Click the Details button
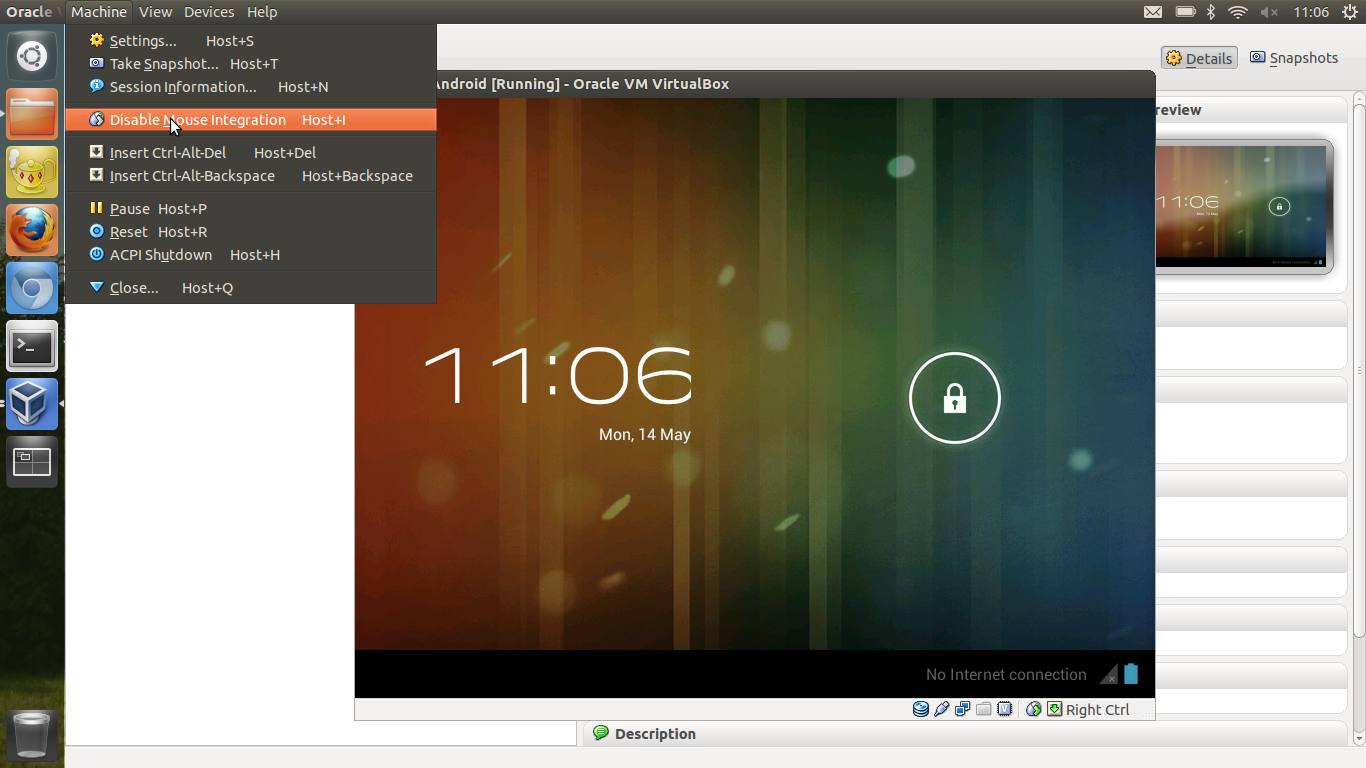 click(1199, 58)
